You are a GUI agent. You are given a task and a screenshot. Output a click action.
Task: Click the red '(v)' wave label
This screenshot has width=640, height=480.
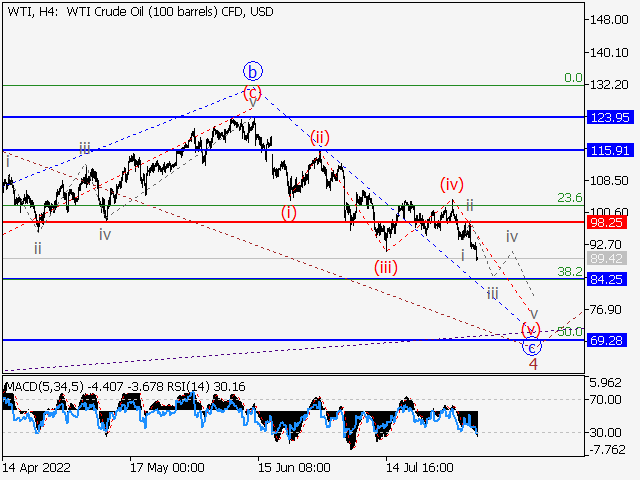531,329
